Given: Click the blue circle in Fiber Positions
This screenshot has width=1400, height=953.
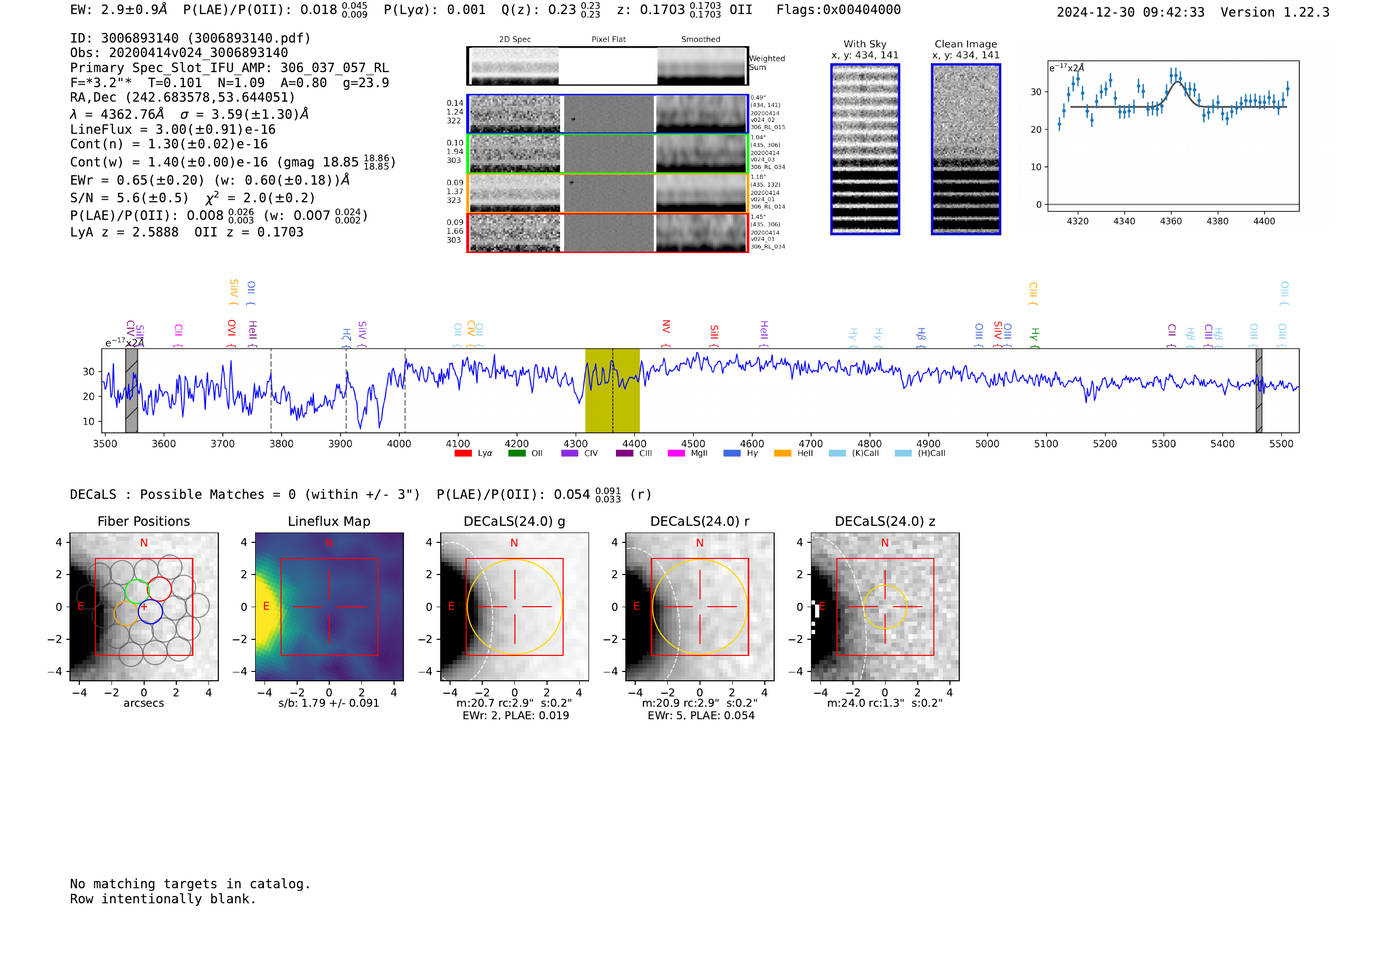Looking at the screenshot, I should pos(150,611).
